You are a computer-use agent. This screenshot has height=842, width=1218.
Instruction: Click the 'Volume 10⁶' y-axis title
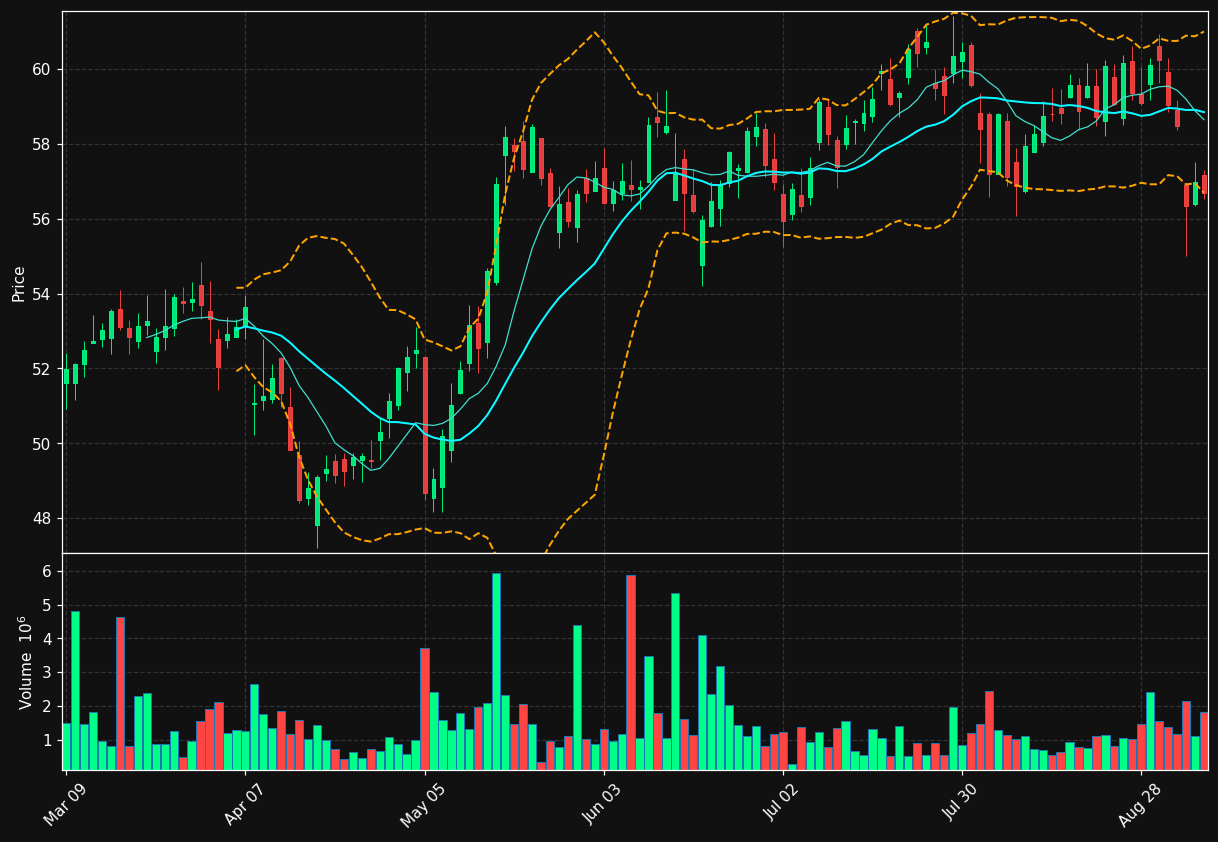(x=25, y=662)
